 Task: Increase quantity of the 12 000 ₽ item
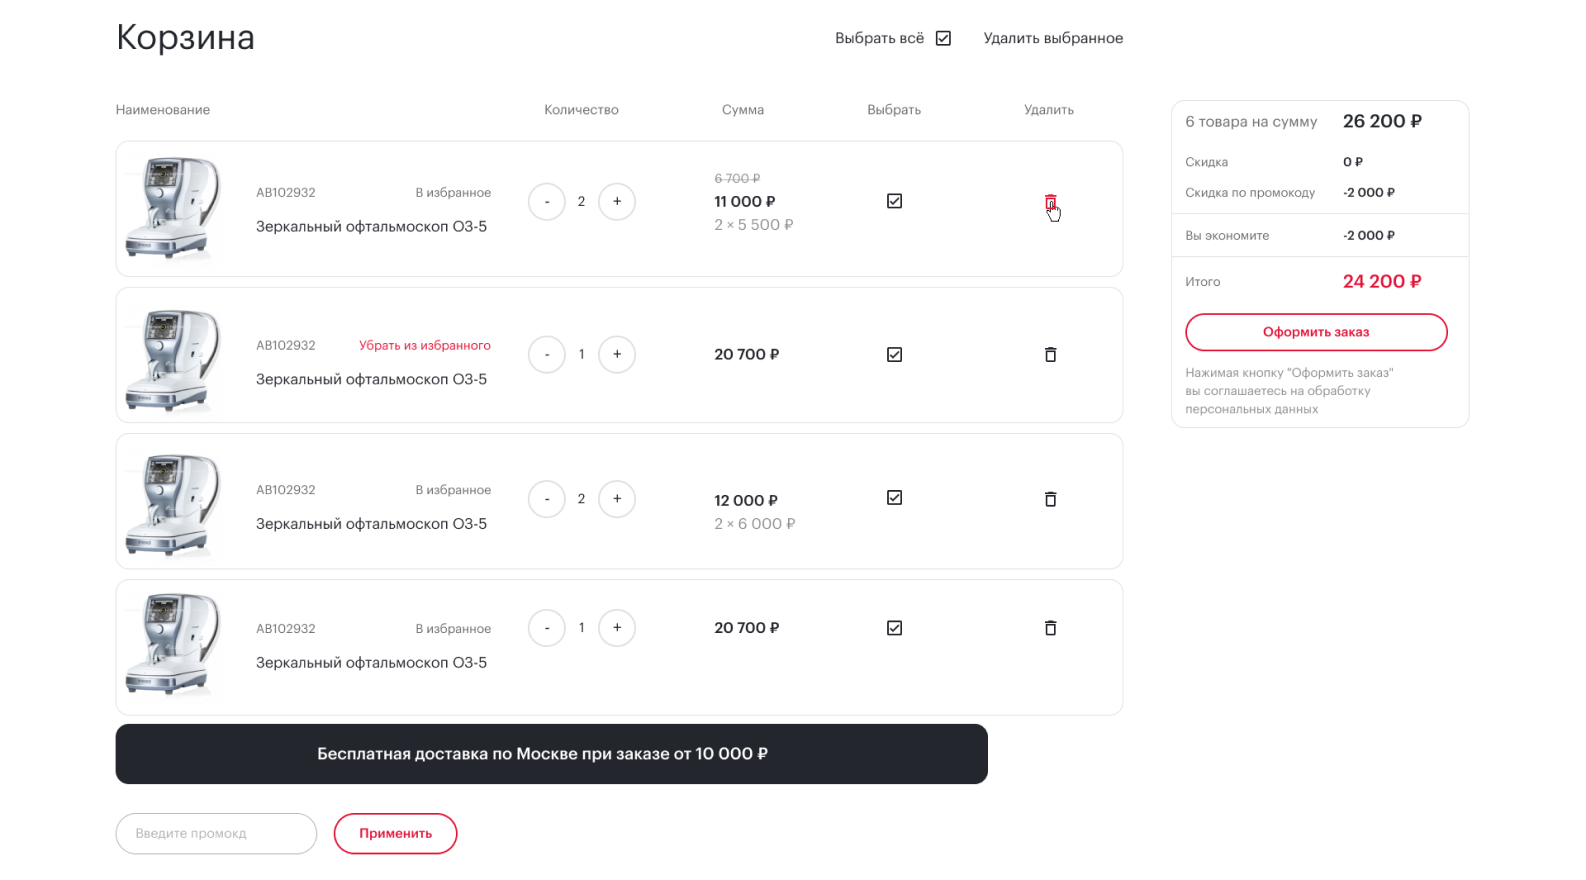click(x=617, y=499)
